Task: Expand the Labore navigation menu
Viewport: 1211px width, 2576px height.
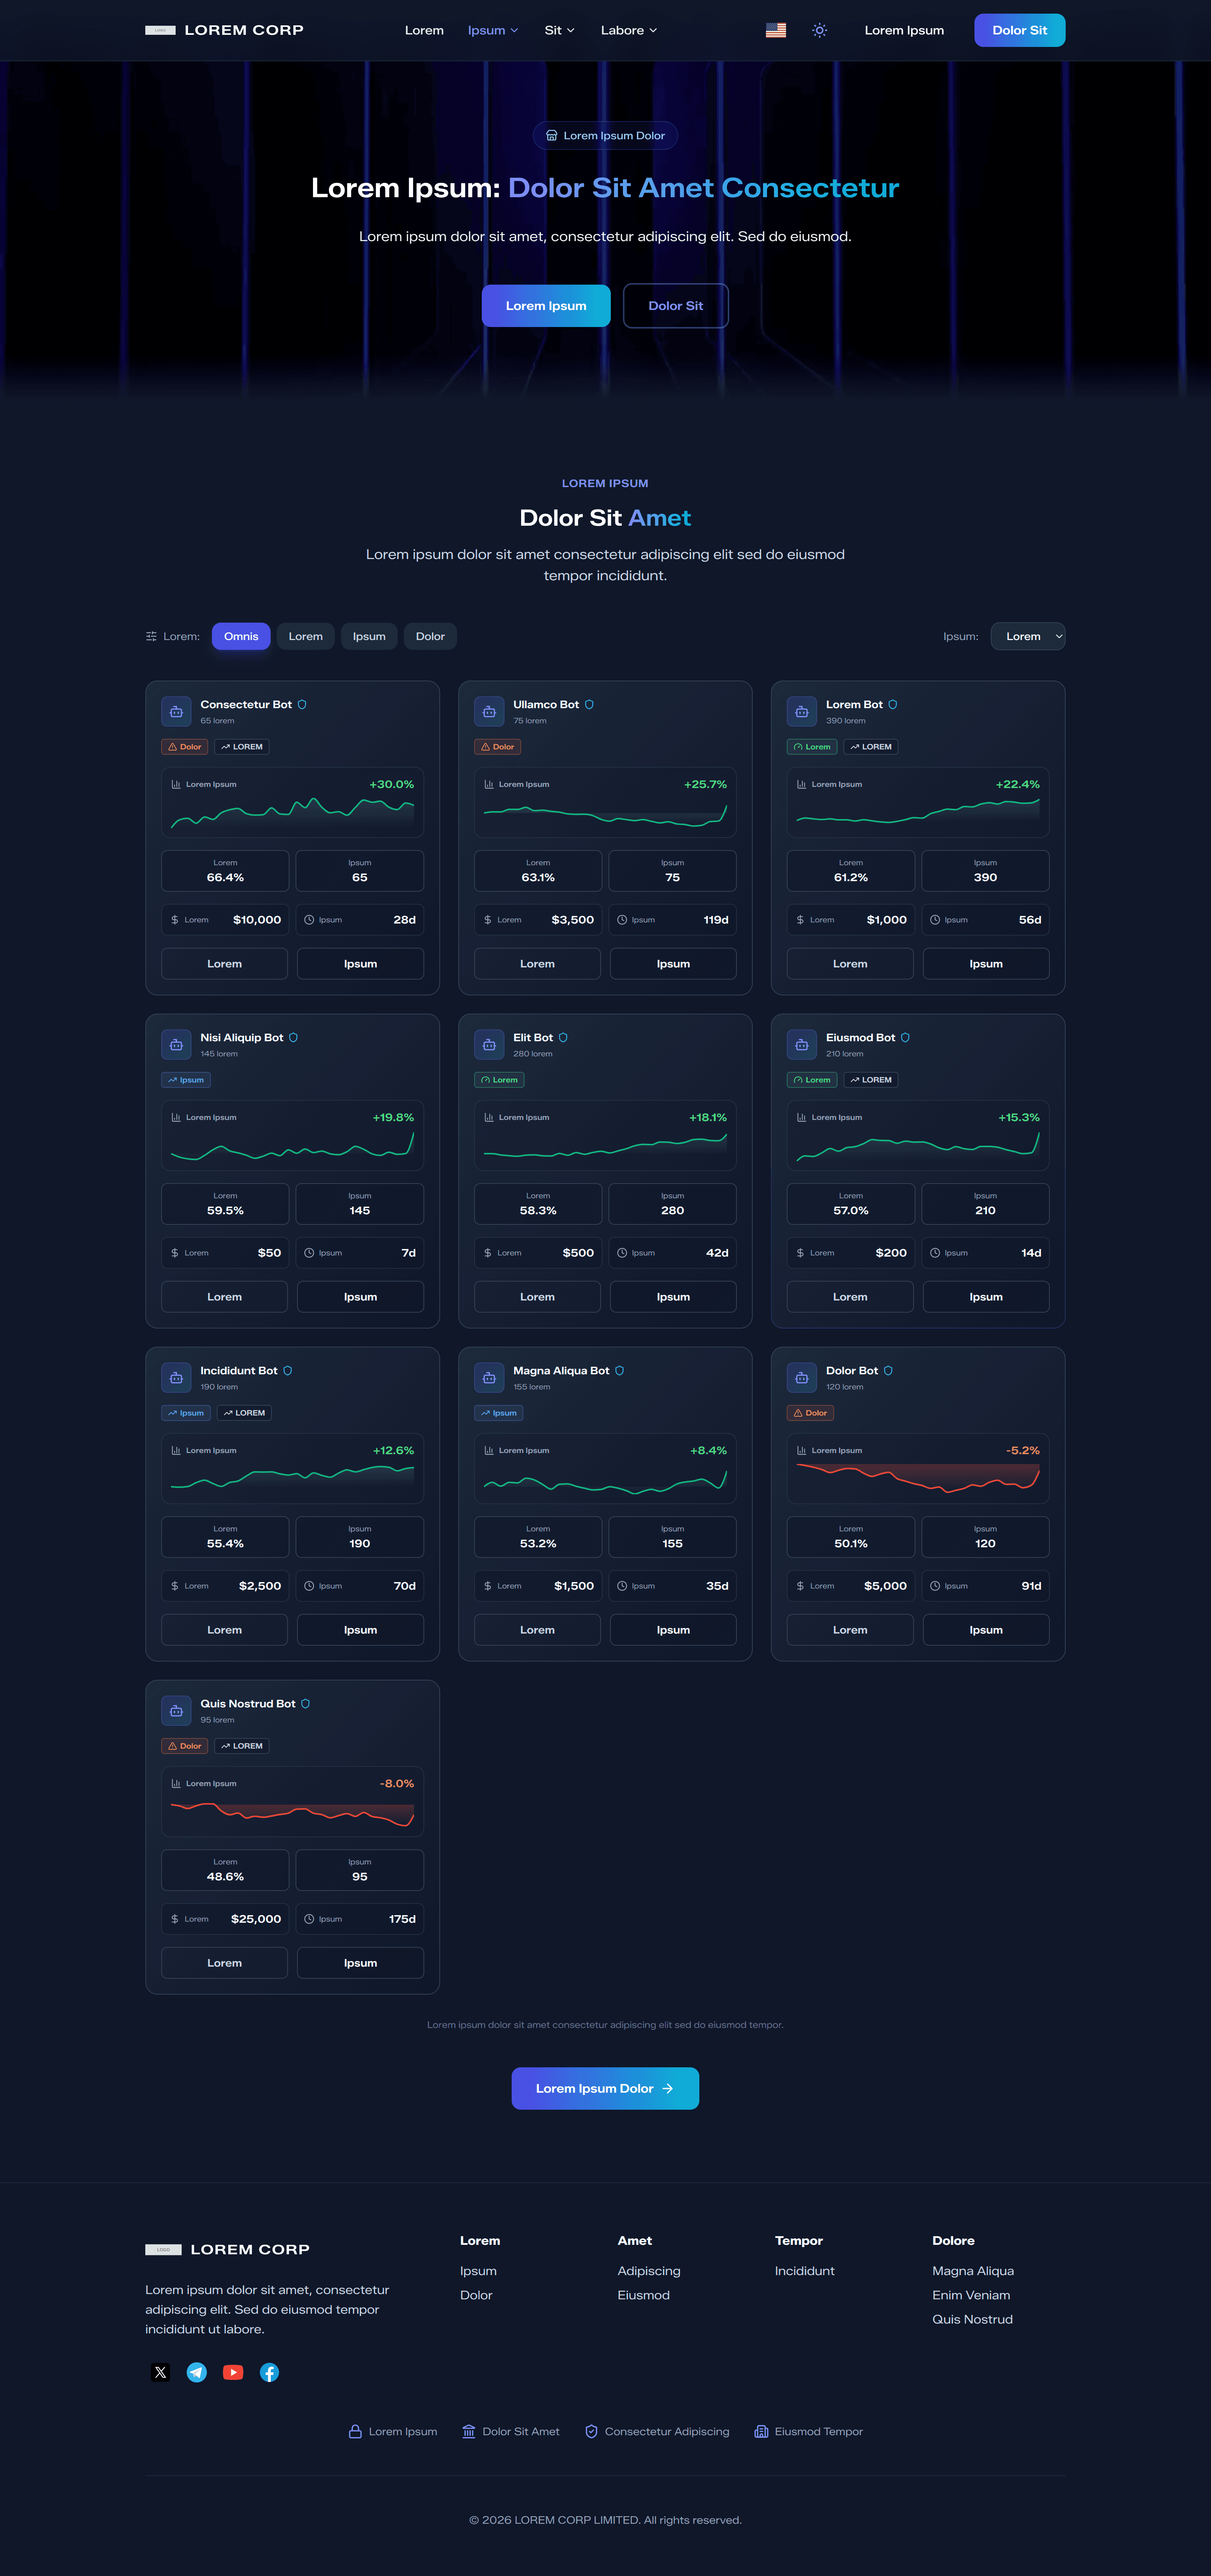Action: click(x=629, y=30)
